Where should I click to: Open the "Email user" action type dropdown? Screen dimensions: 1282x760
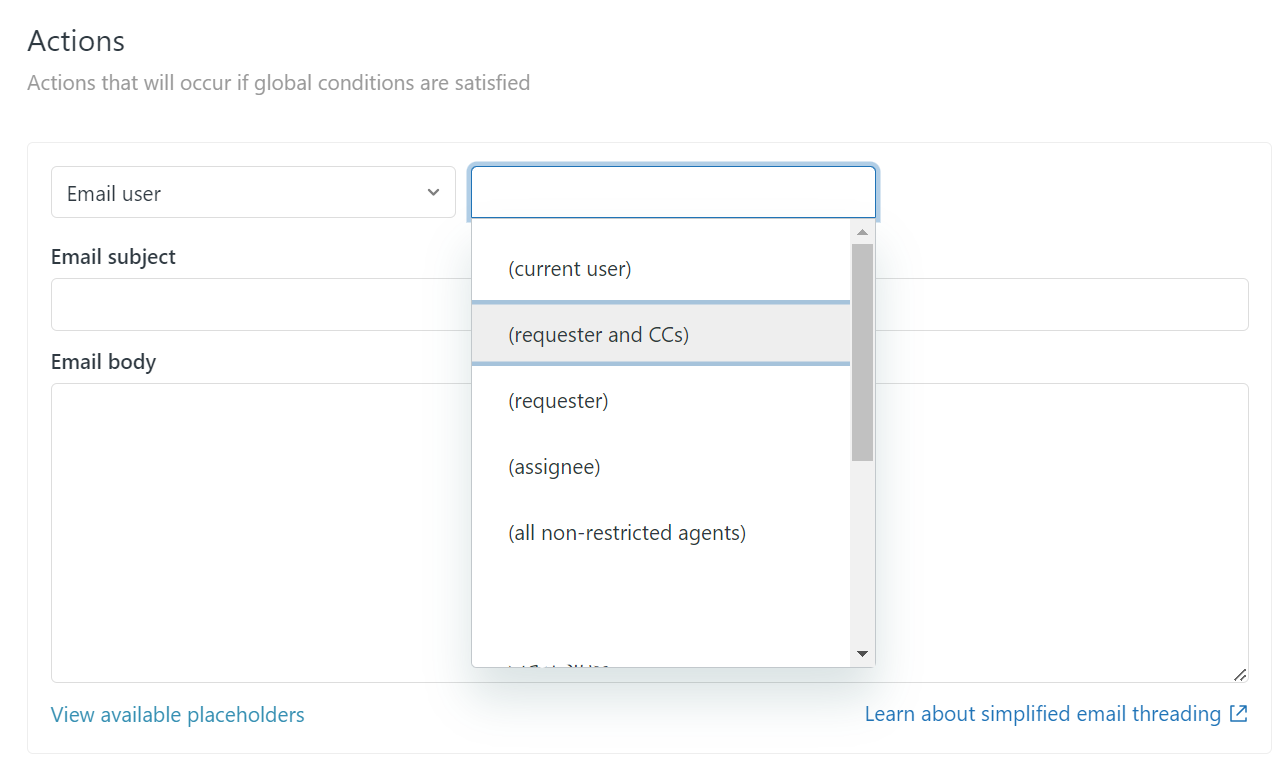click(253, 192)
